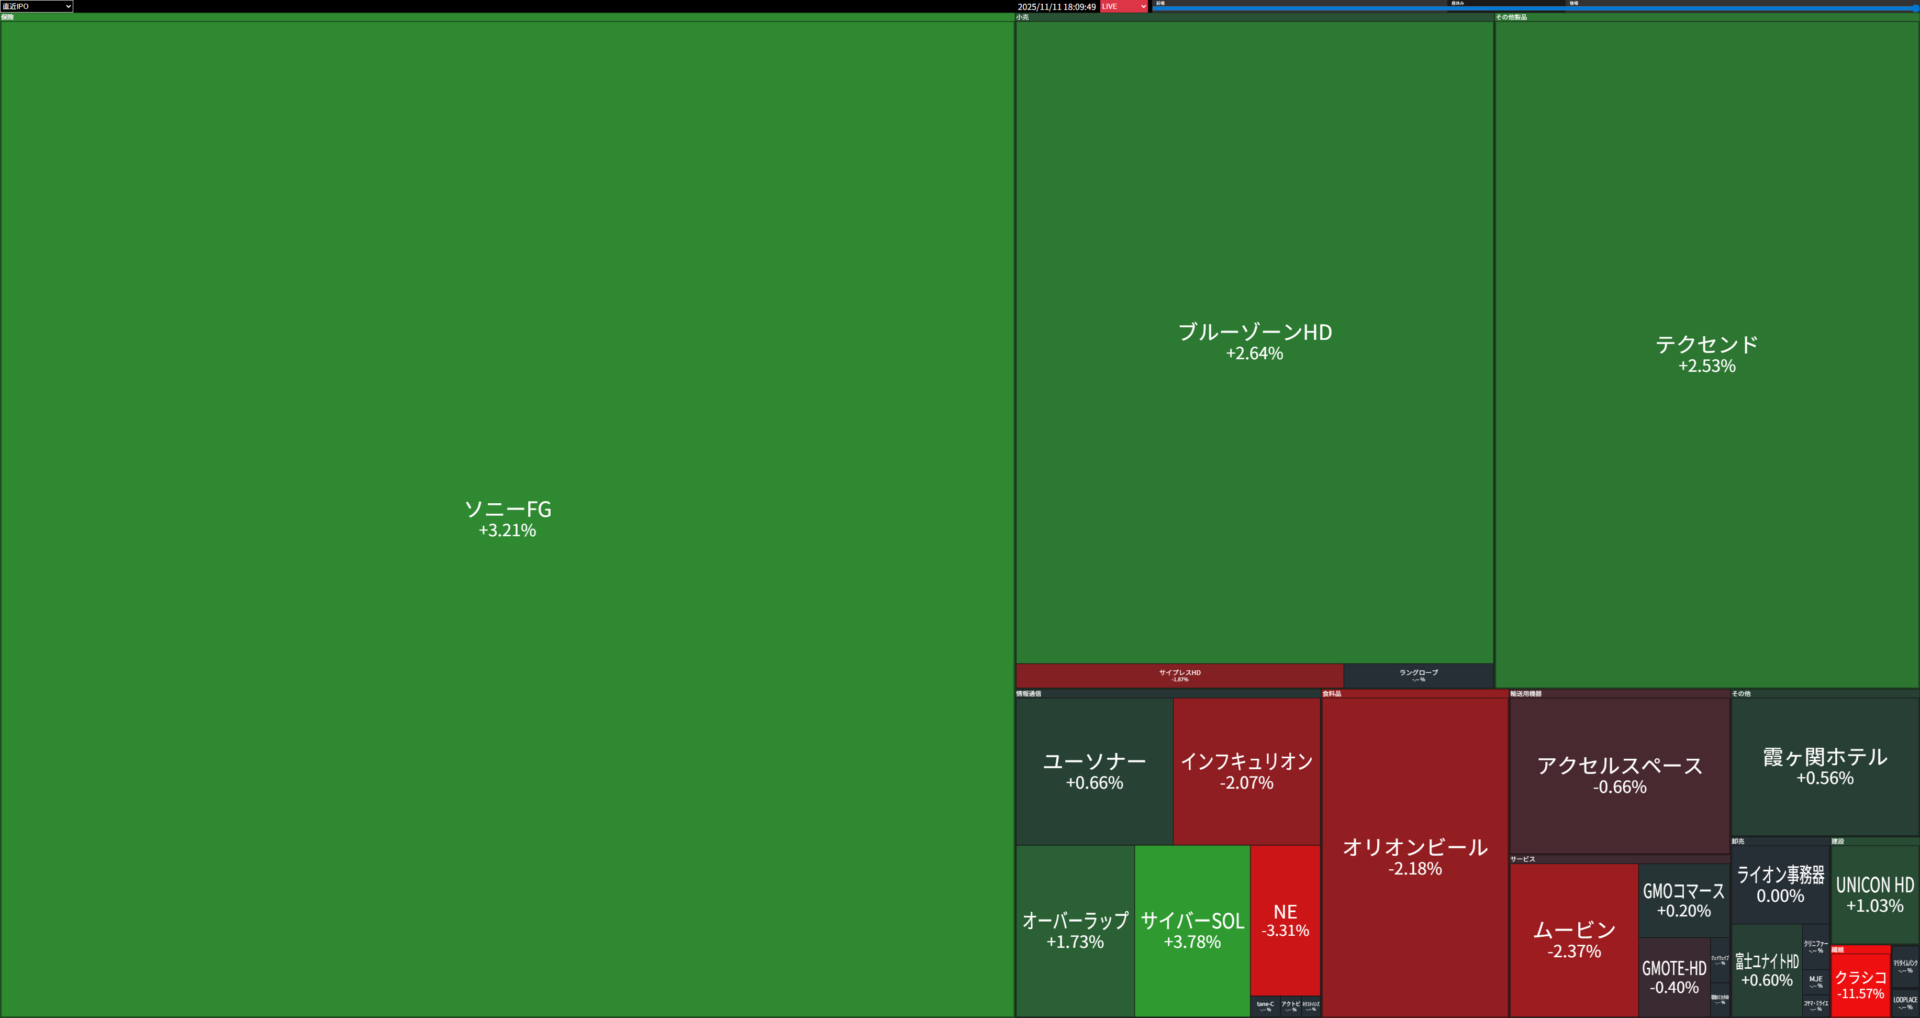The width and height of the screenshot is (1920, 1018).
Task: Select the ソニーFG treemap tile
Action: [507, 518]
